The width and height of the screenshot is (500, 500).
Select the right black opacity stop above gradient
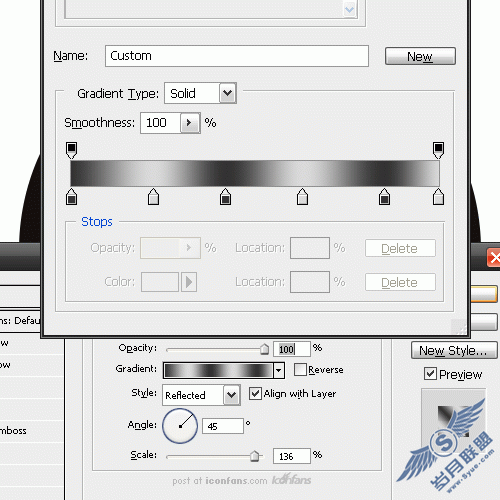[x=438, y=150]
